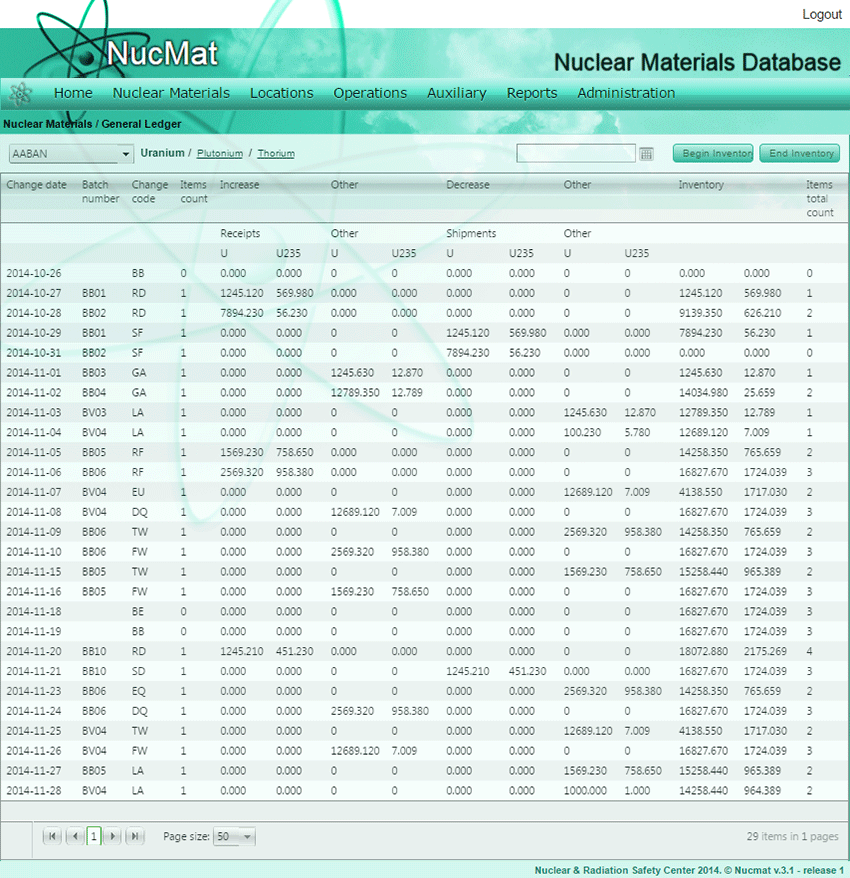Switch to the Plutonium ledger link

220,154
